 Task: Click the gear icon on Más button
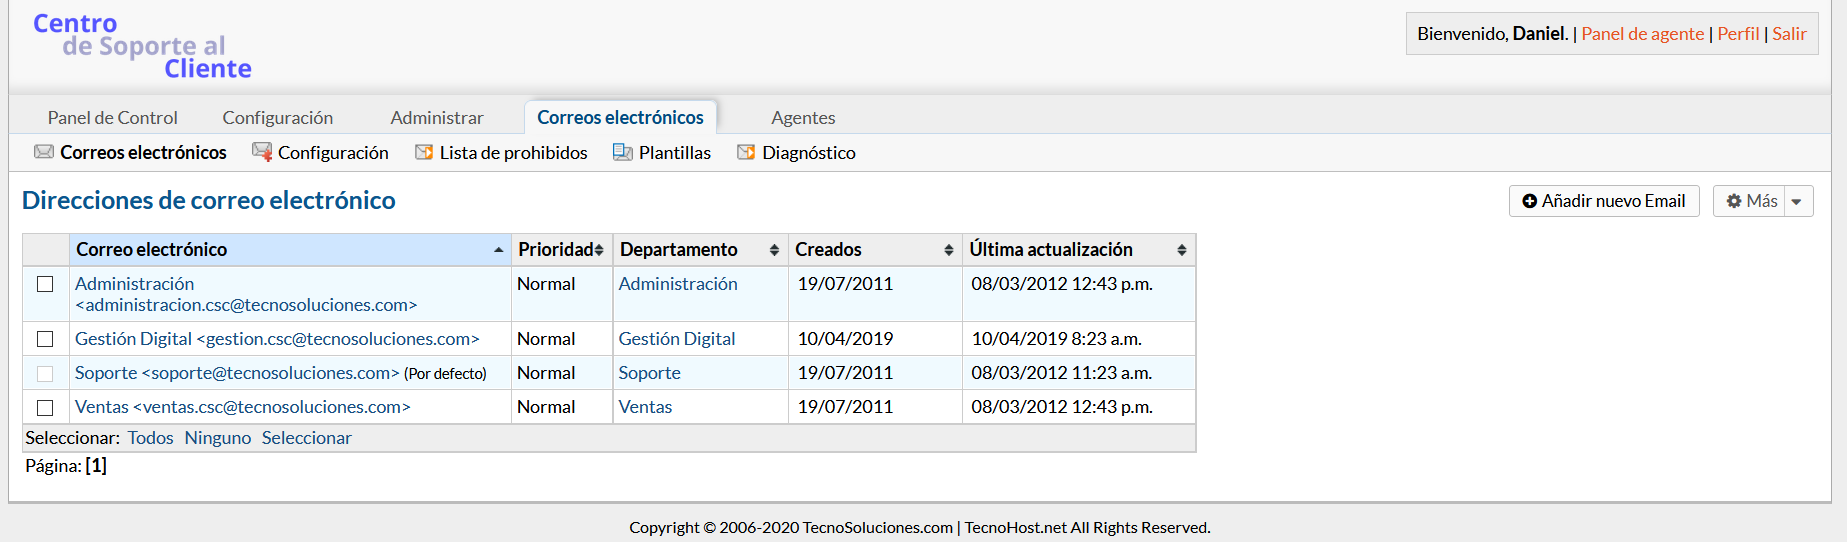(x=1734, y=201)
